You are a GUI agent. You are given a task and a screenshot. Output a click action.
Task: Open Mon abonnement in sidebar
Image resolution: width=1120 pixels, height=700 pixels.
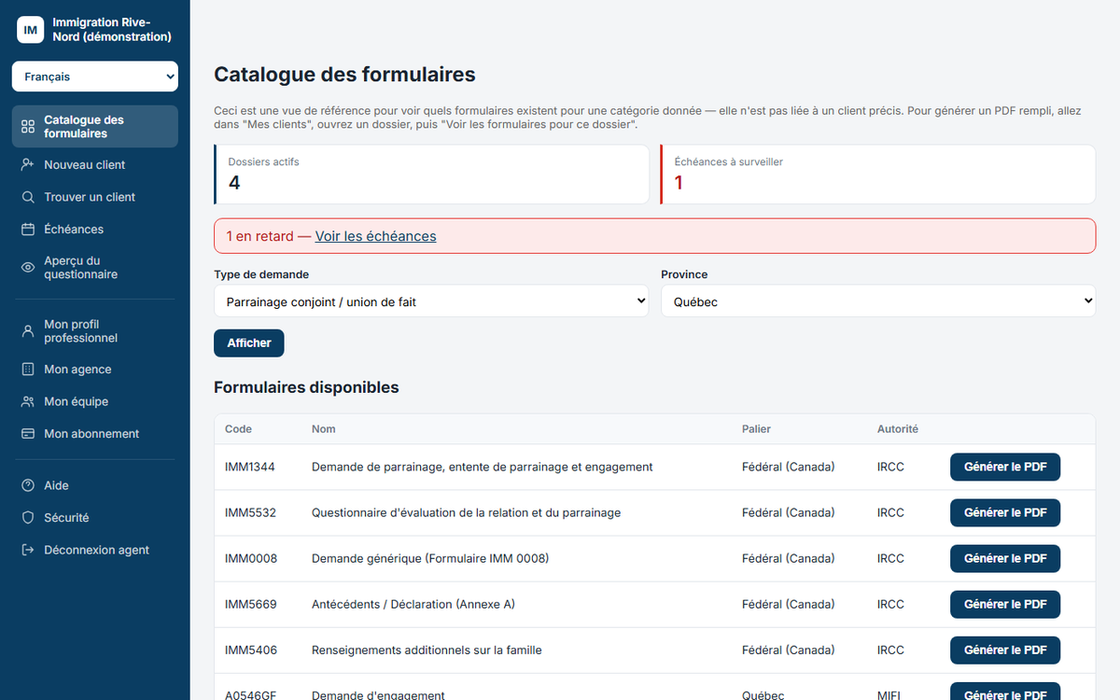click(95, 434)
